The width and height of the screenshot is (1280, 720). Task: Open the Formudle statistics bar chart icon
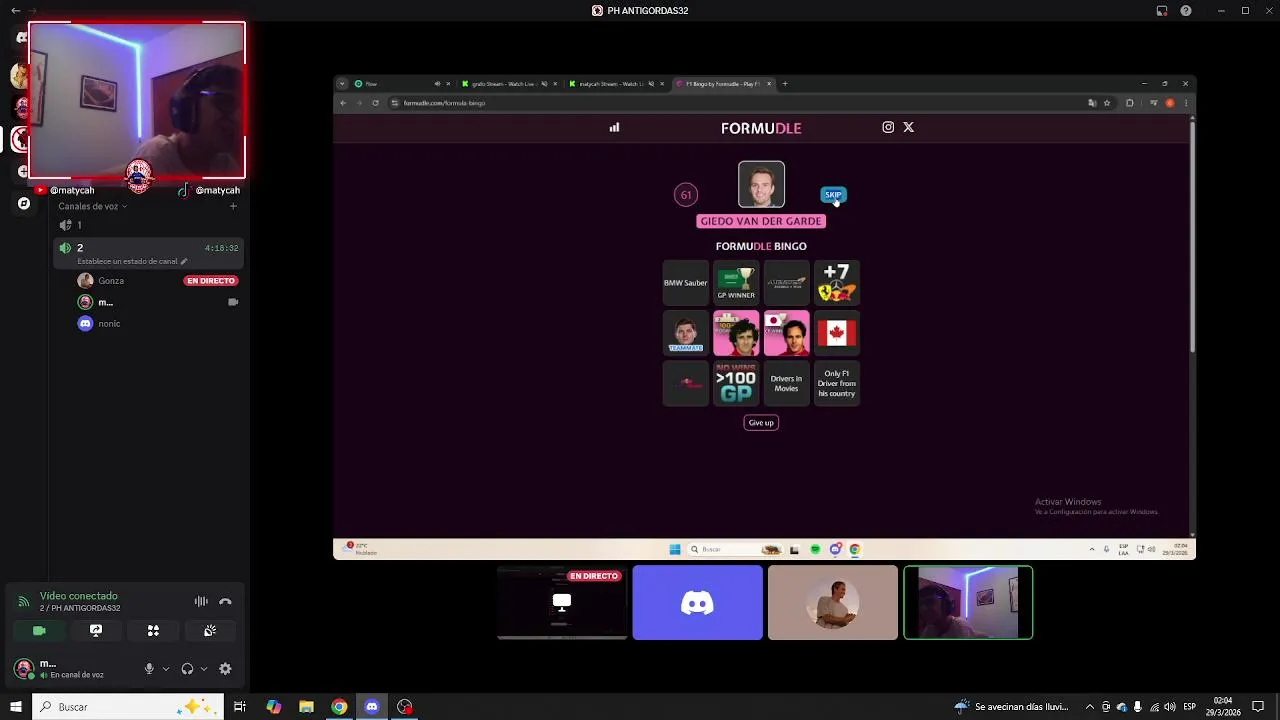point(614,127)
